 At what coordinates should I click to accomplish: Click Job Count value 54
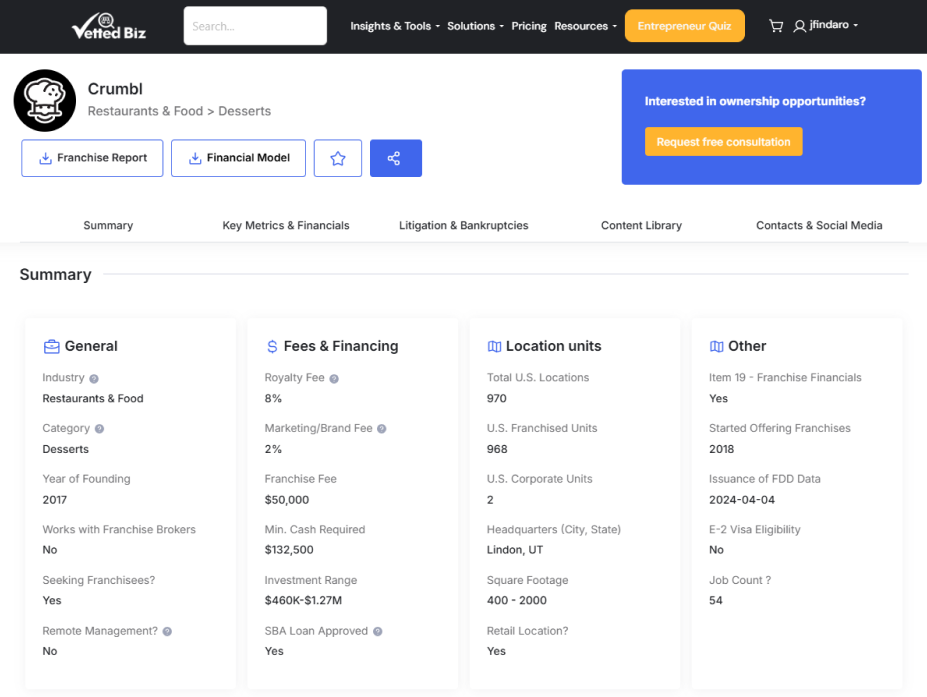pyautogui.click(x=716, y=601)
